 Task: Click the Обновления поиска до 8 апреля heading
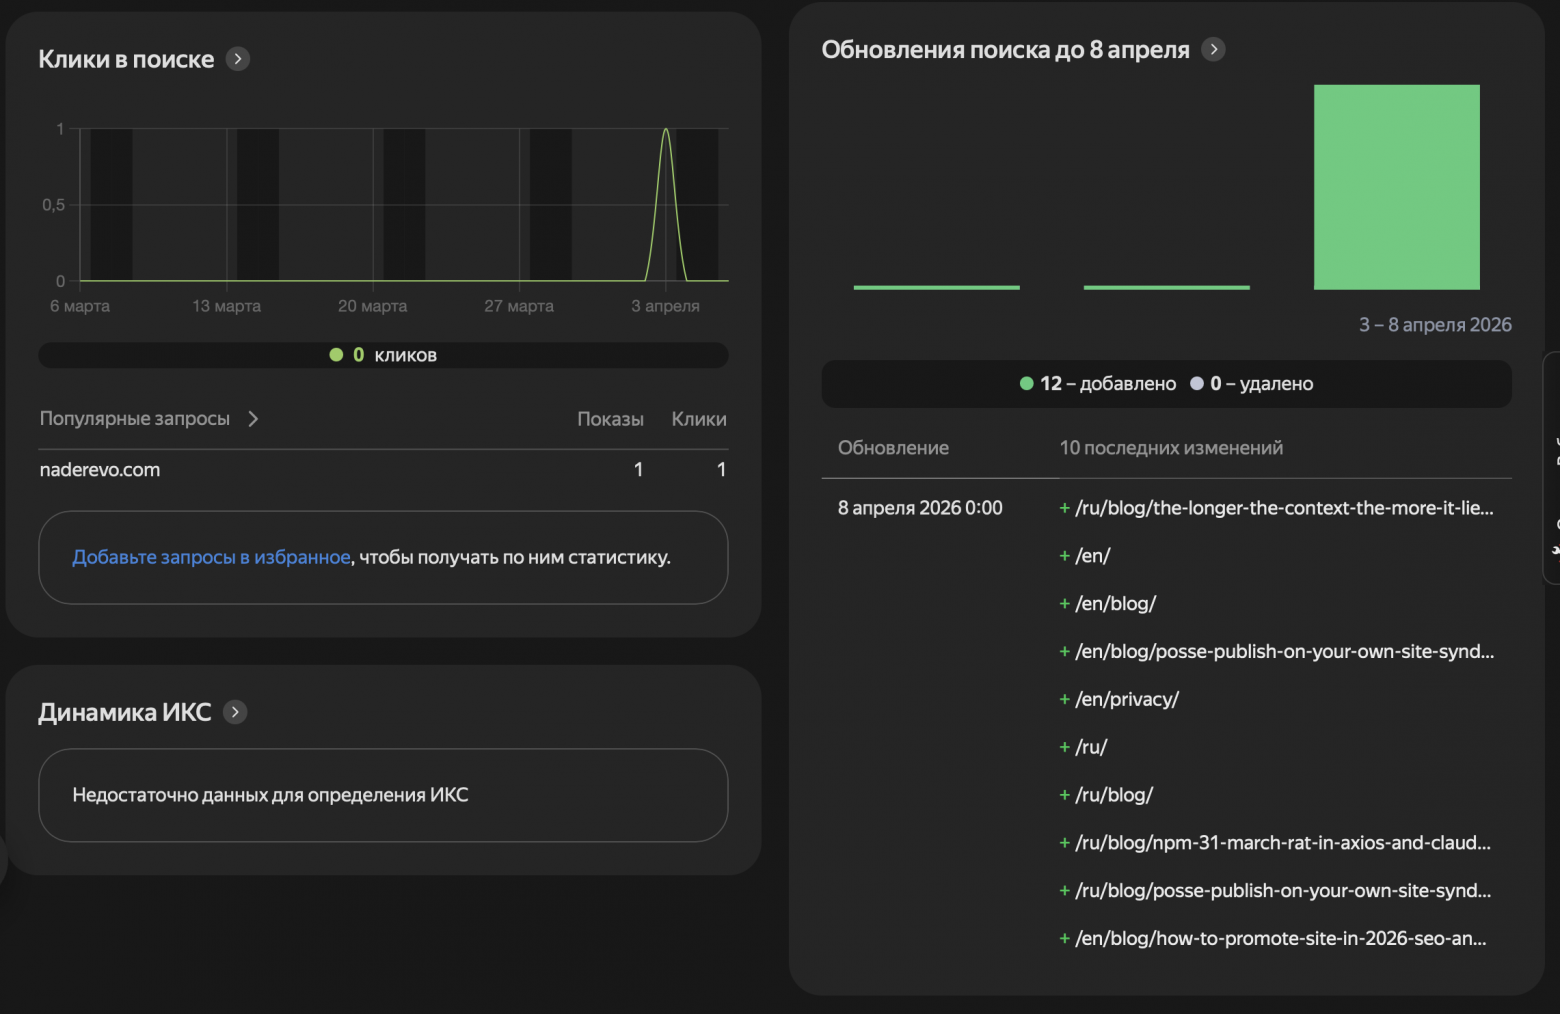[1005, 49]
